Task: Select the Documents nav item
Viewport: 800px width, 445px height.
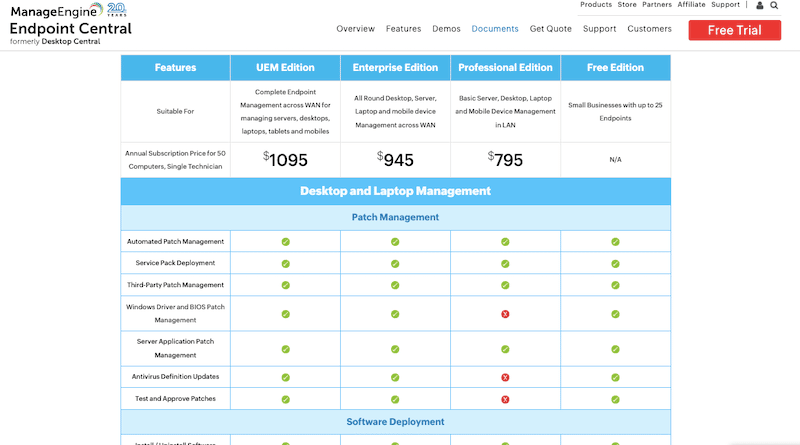Action: (495, 29)
